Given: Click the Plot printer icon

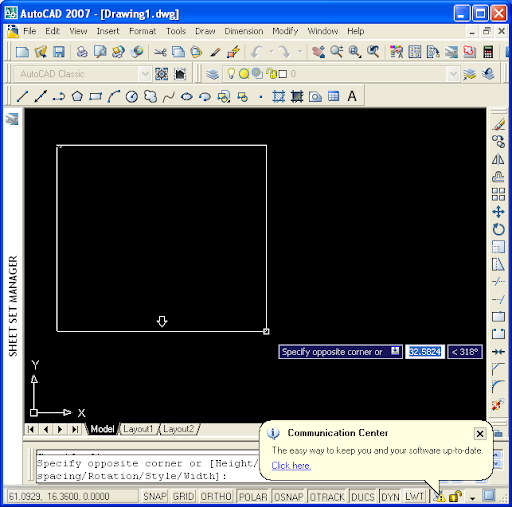Looking at the screenshot, I should click(82, 52).
